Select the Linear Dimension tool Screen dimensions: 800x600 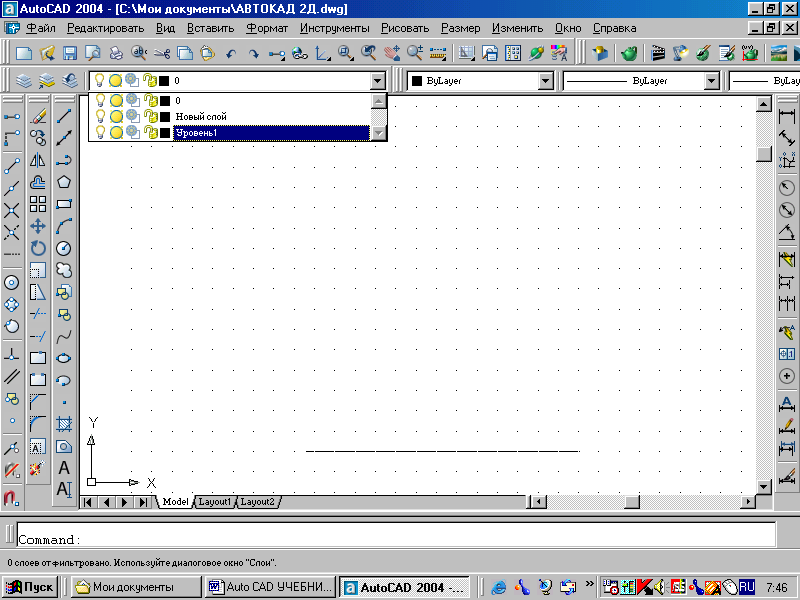click(787, 116)
